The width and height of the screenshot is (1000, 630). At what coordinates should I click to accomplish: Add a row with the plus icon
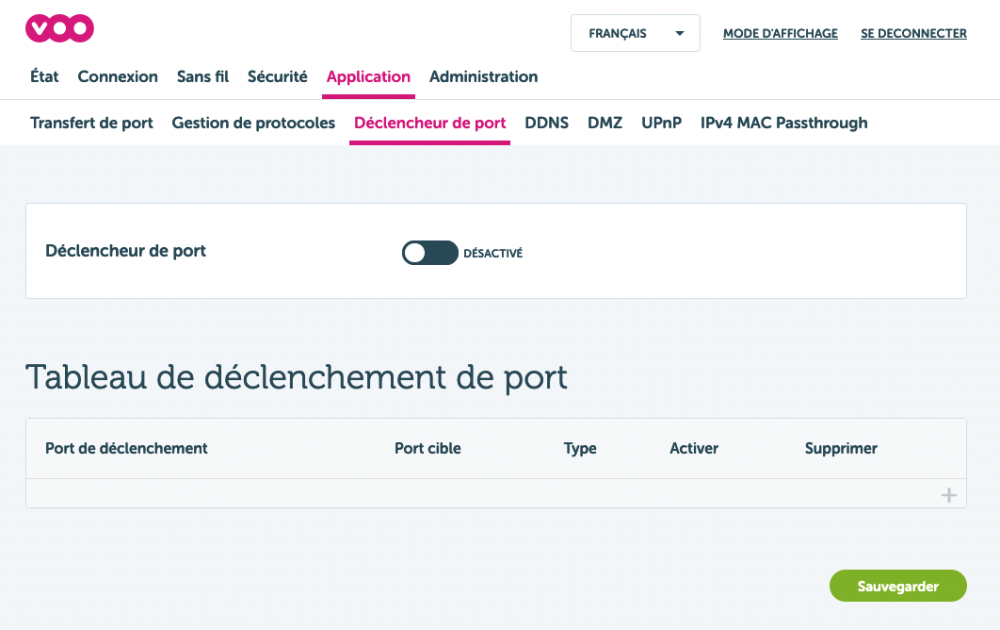[948, 495]
